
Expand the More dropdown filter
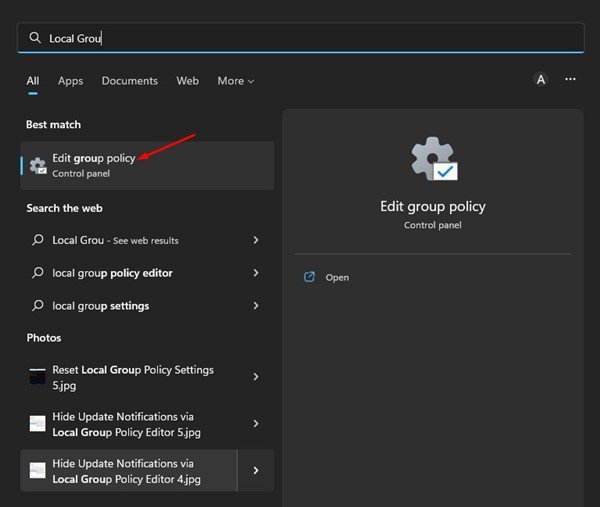coord(236,81)
